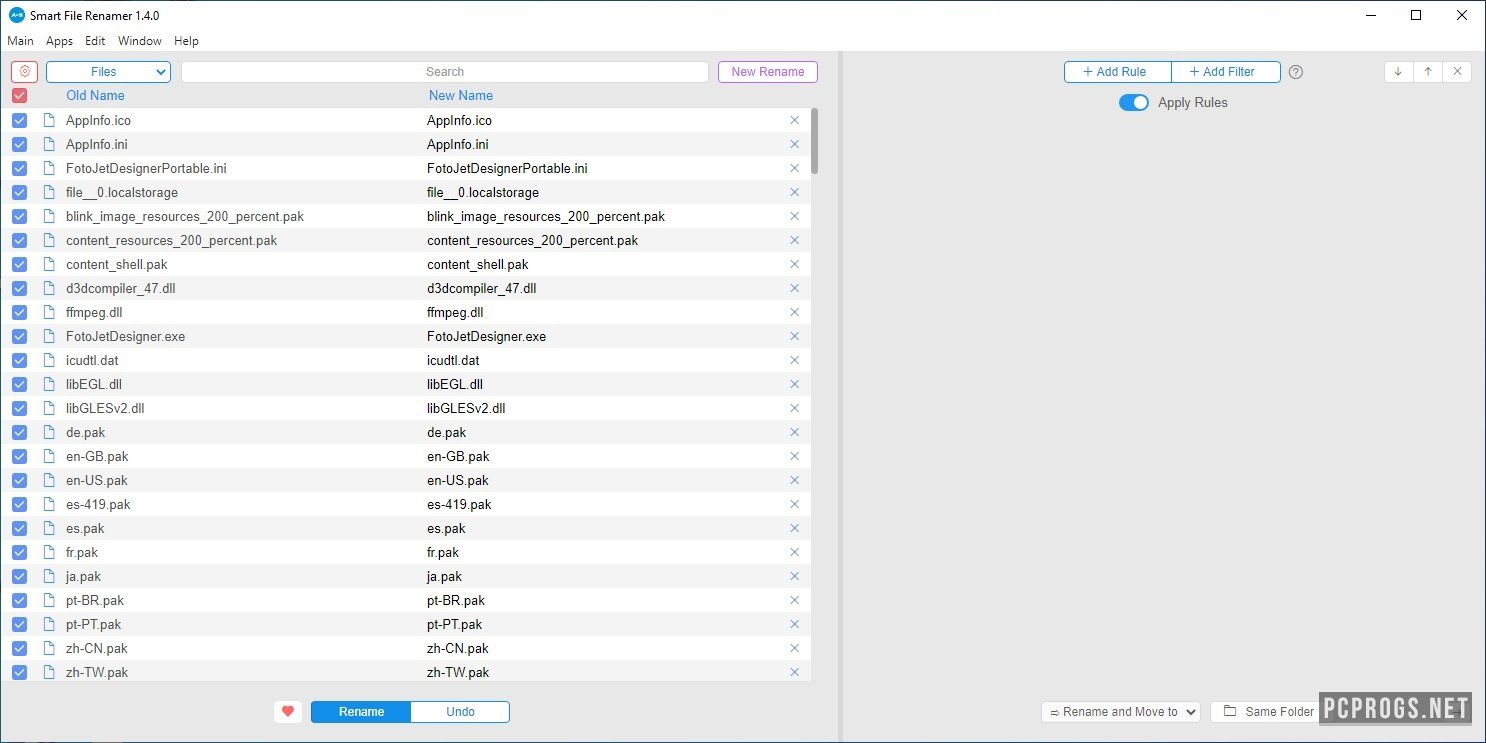Open the help question mark icon
1486x743 pixels.
coord(1296,72)
